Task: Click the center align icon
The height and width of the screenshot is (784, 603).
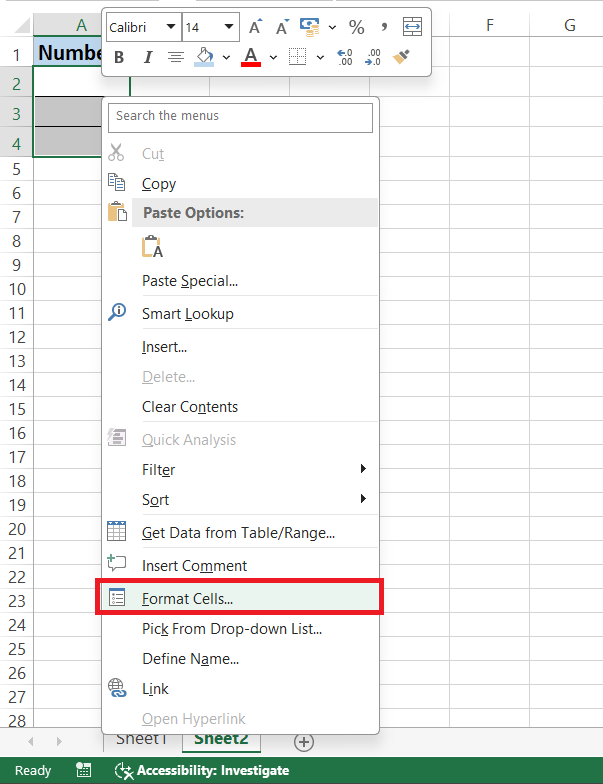Action: tap(176, 58)
